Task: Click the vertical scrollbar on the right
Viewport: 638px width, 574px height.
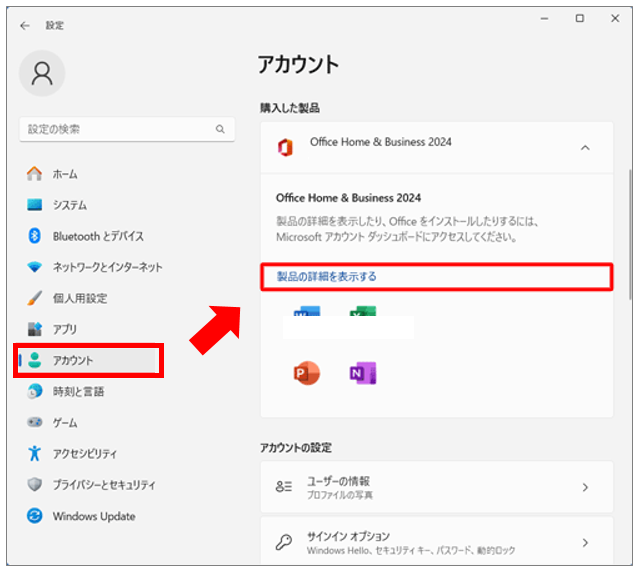Action: (630, 234)
